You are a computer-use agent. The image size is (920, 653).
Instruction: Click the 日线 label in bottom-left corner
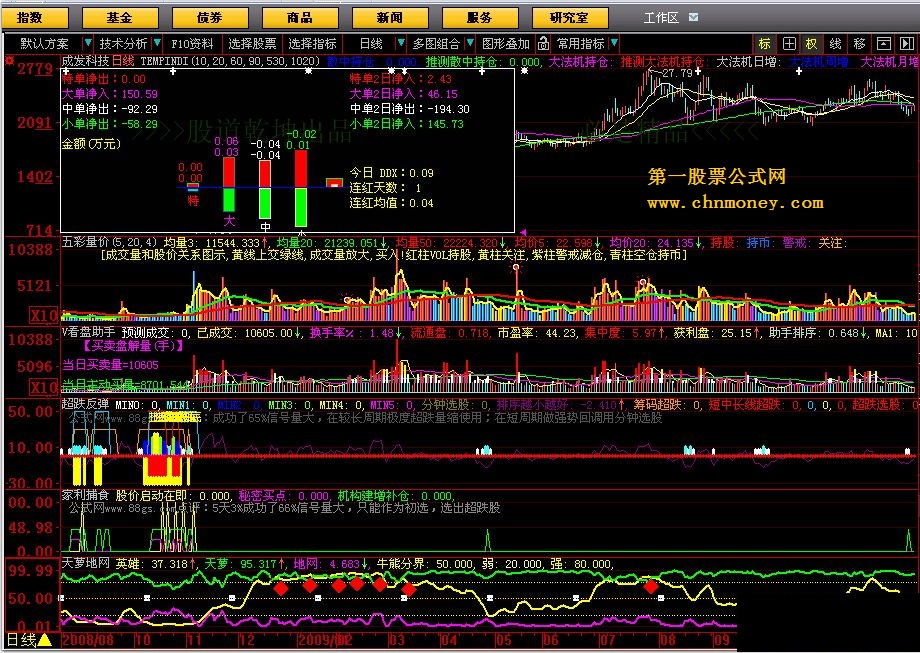pos(21,640)
